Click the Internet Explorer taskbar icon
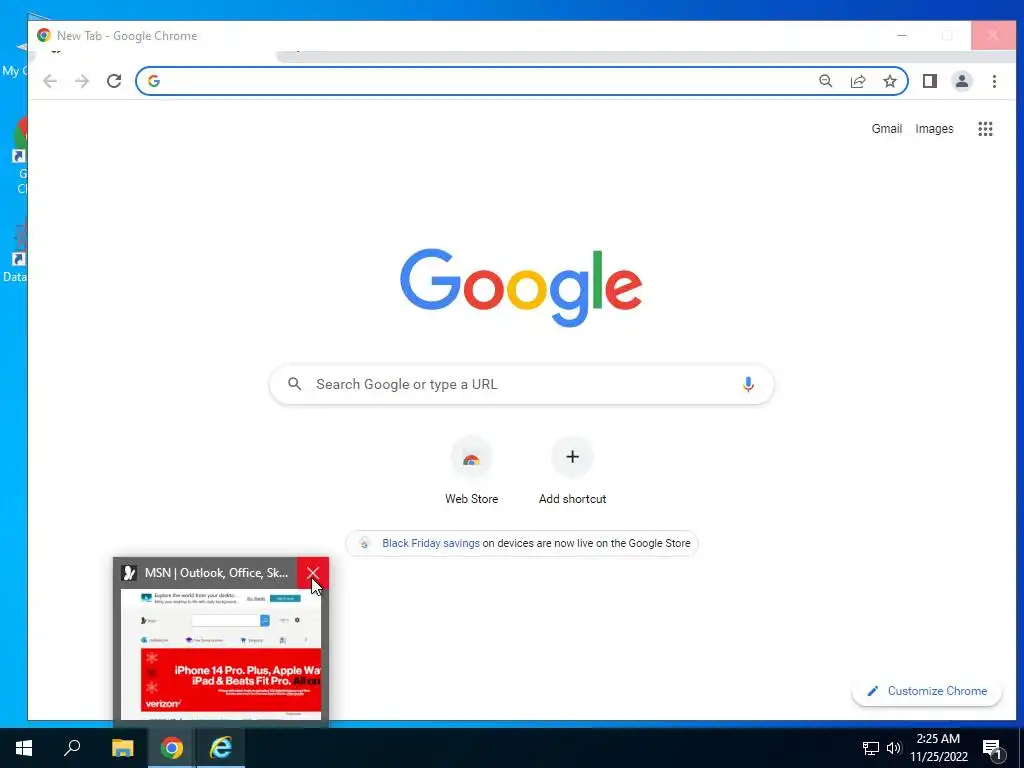1024x768 pixels. click(x=221, y=748)
